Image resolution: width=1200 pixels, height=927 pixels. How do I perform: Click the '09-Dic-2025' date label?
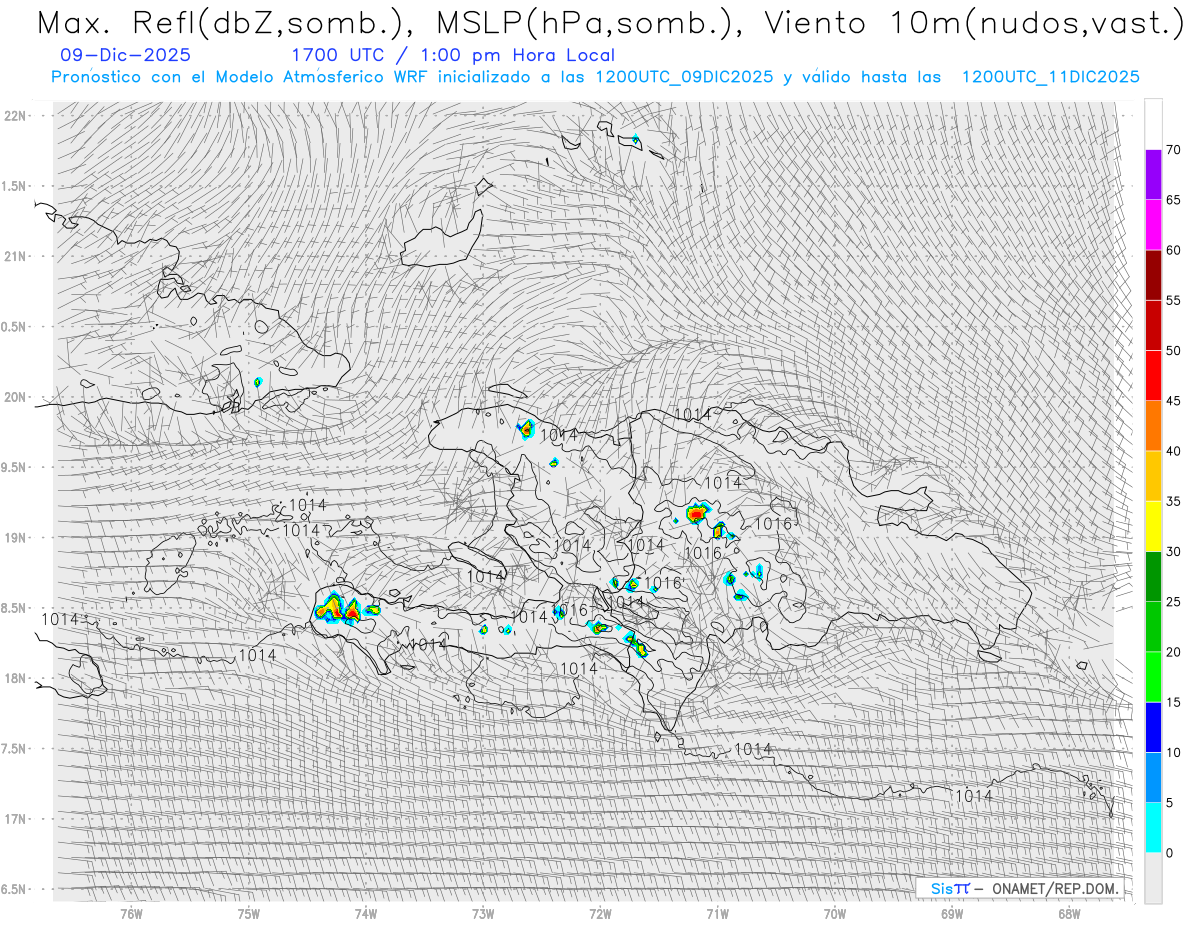tap(125, 55)
